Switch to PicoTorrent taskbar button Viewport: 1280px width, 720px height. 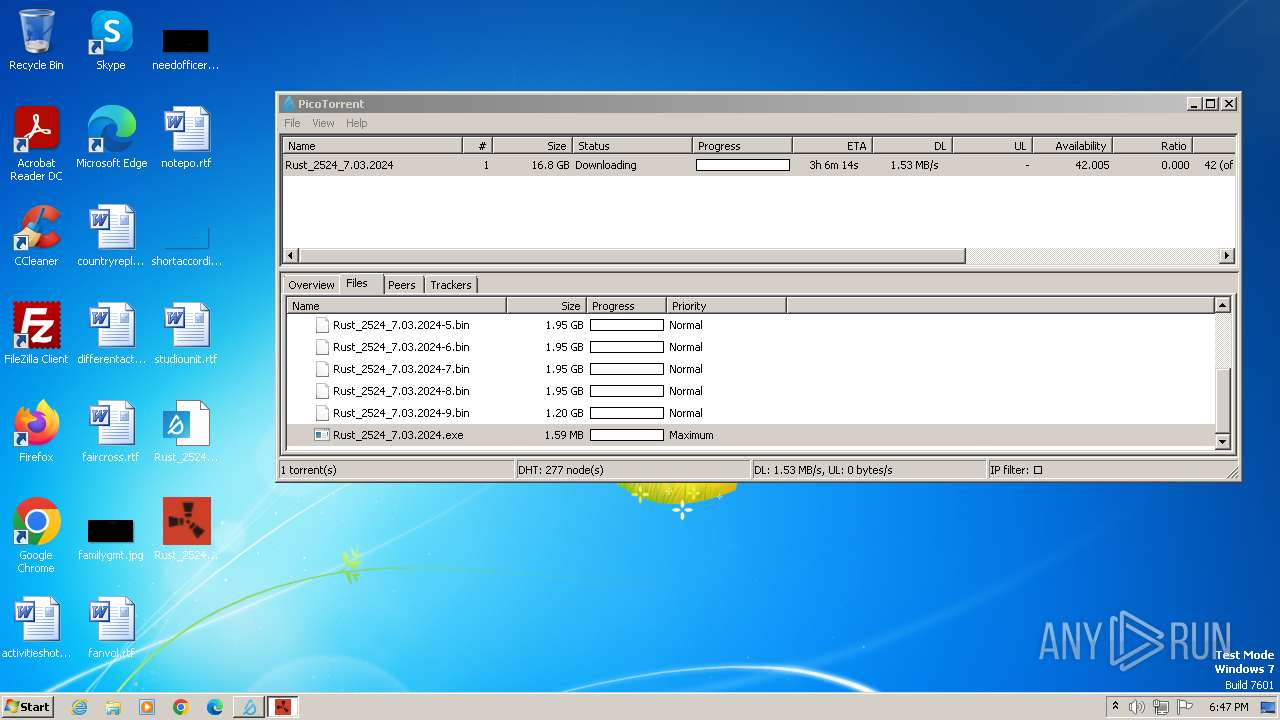249,707
